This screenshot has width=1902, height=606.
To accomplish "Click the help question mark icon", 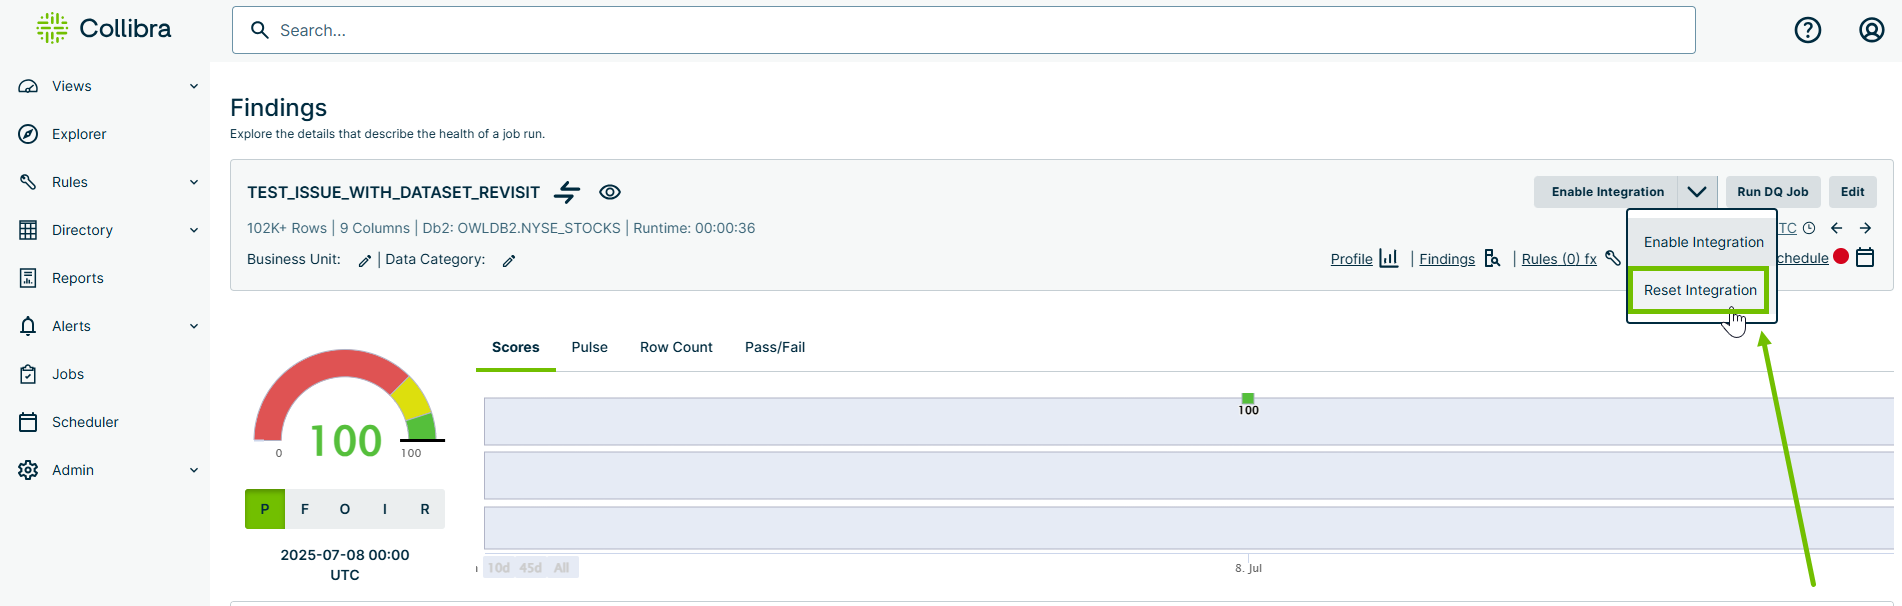I will 1807,30.
